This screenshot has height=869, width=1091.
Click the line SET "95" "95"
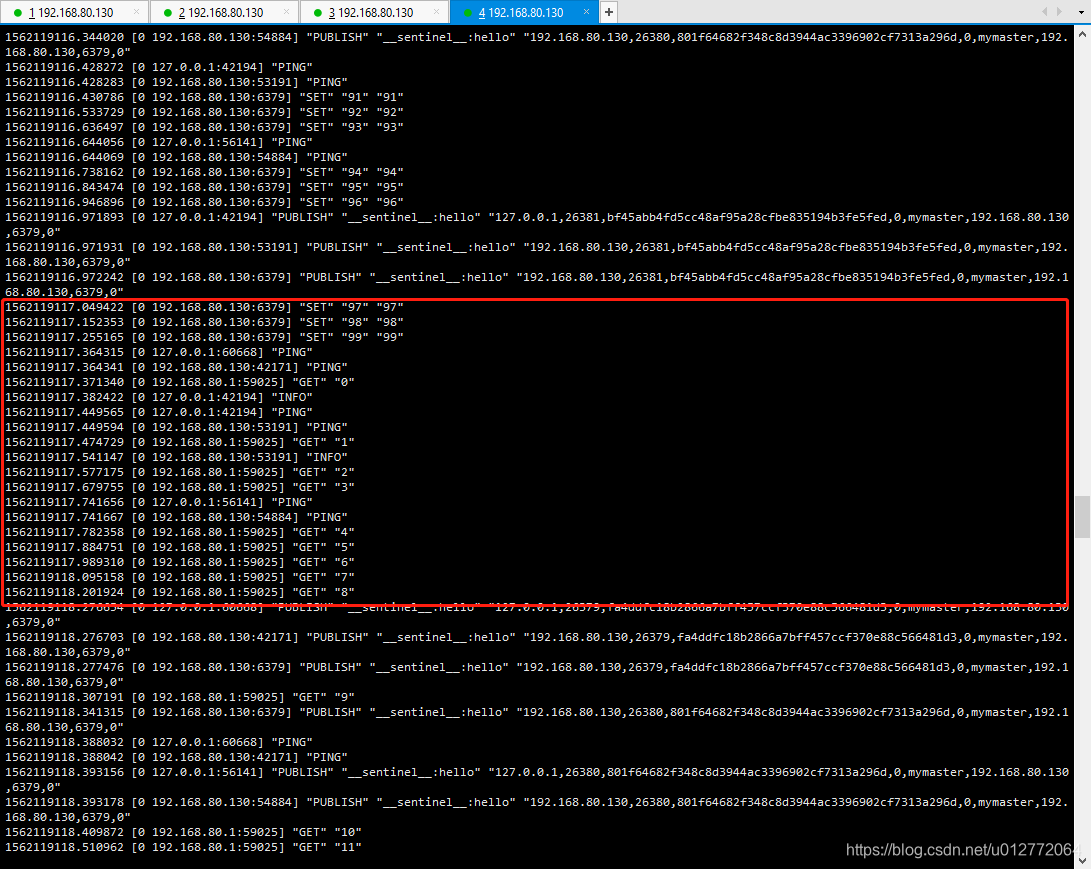click(x=205, y=187)
